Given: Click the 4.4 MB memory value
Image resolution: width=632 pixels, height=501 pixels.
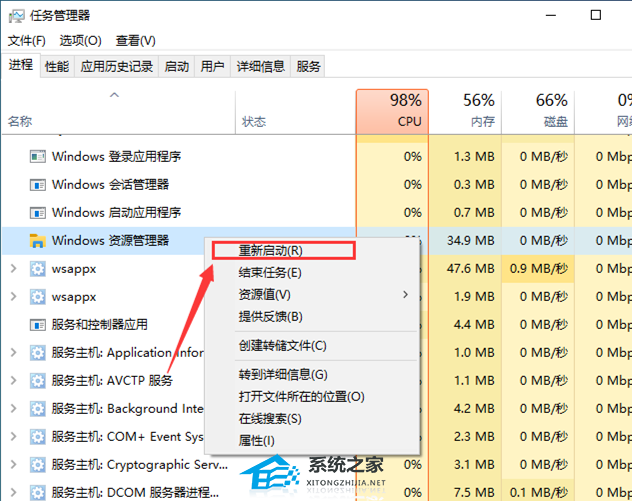Looking at the screenshot, I should [474, 324].
